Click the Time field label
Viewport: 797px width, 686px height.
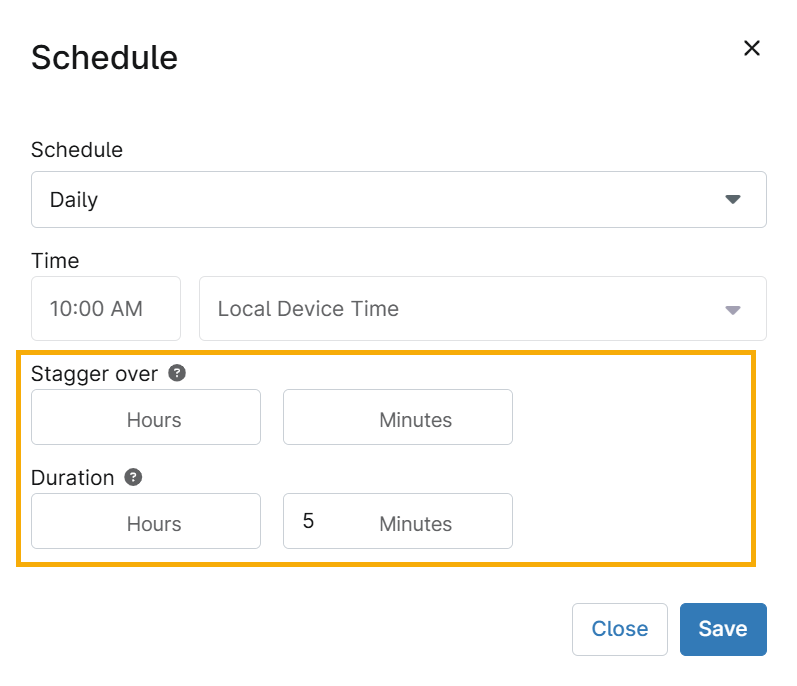(x=55, y=261)
